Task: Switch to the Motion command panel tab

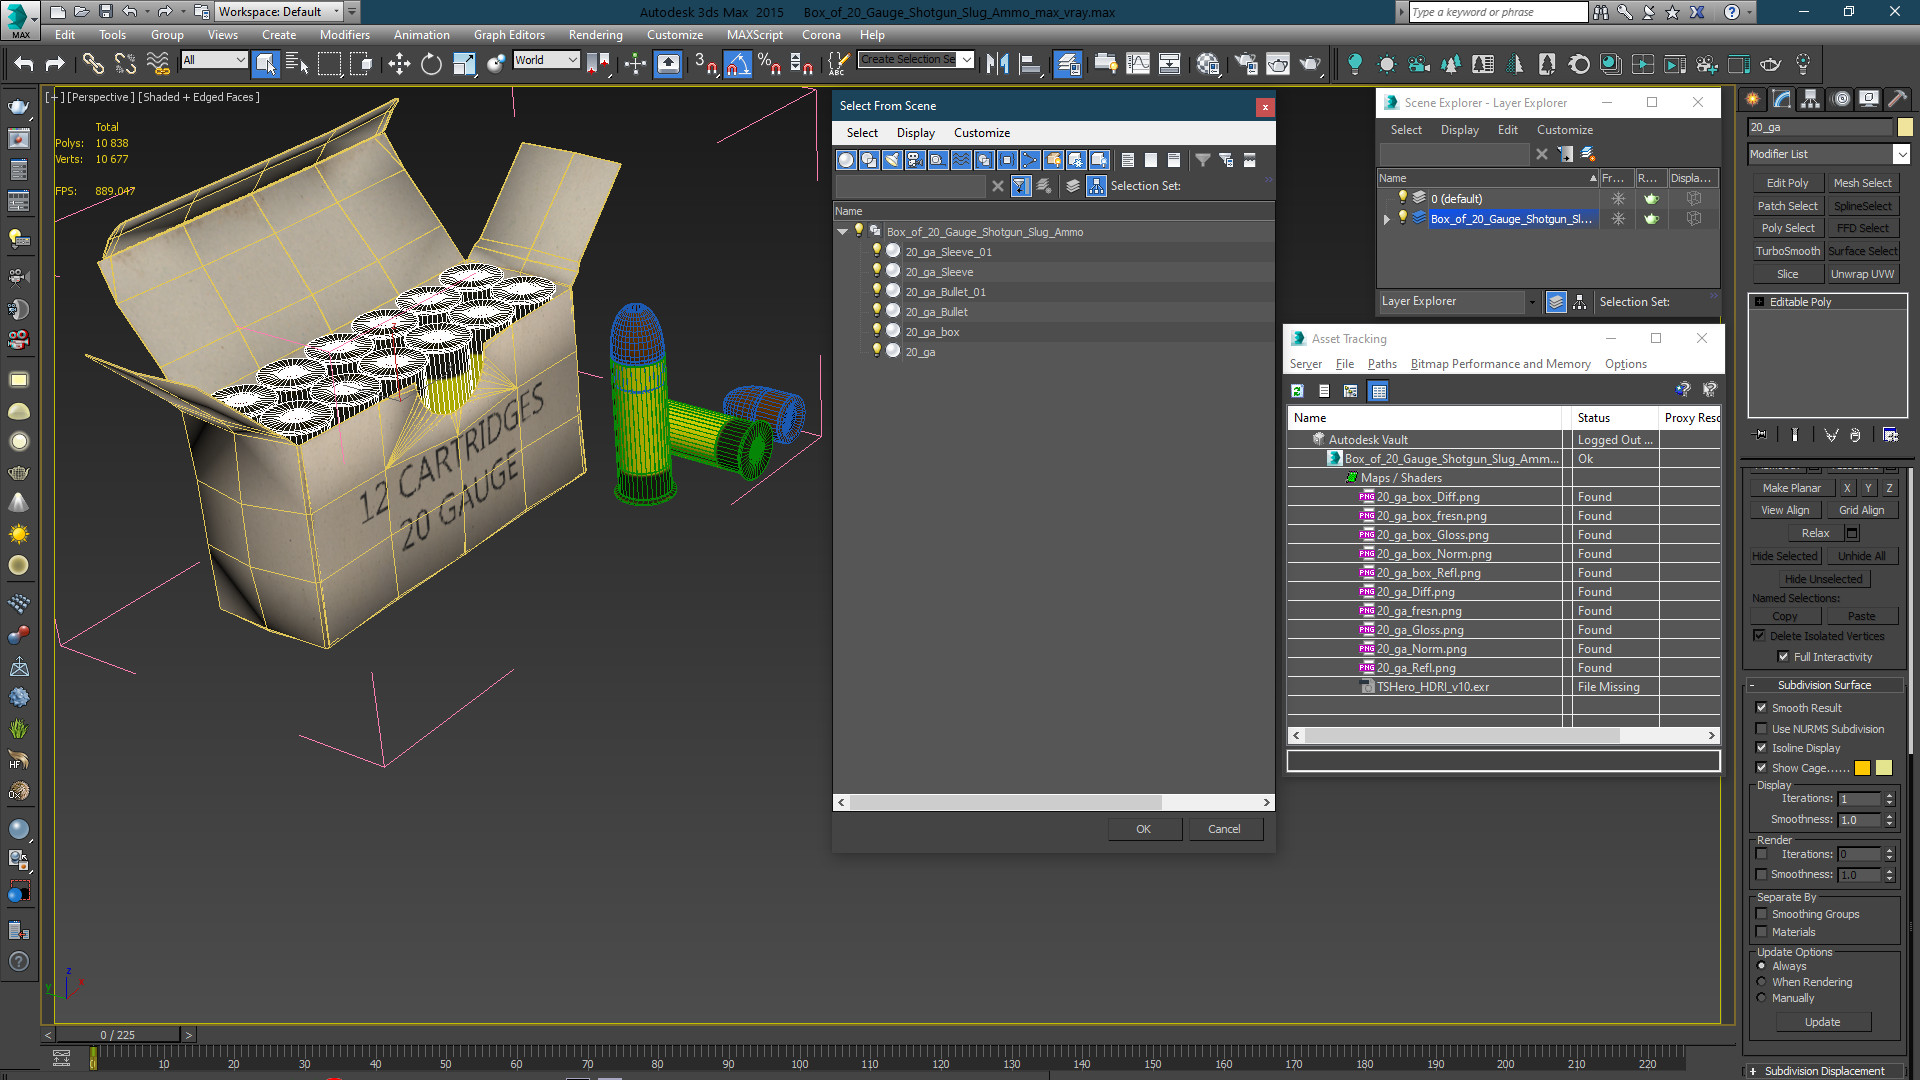Action: (1841, 99)
